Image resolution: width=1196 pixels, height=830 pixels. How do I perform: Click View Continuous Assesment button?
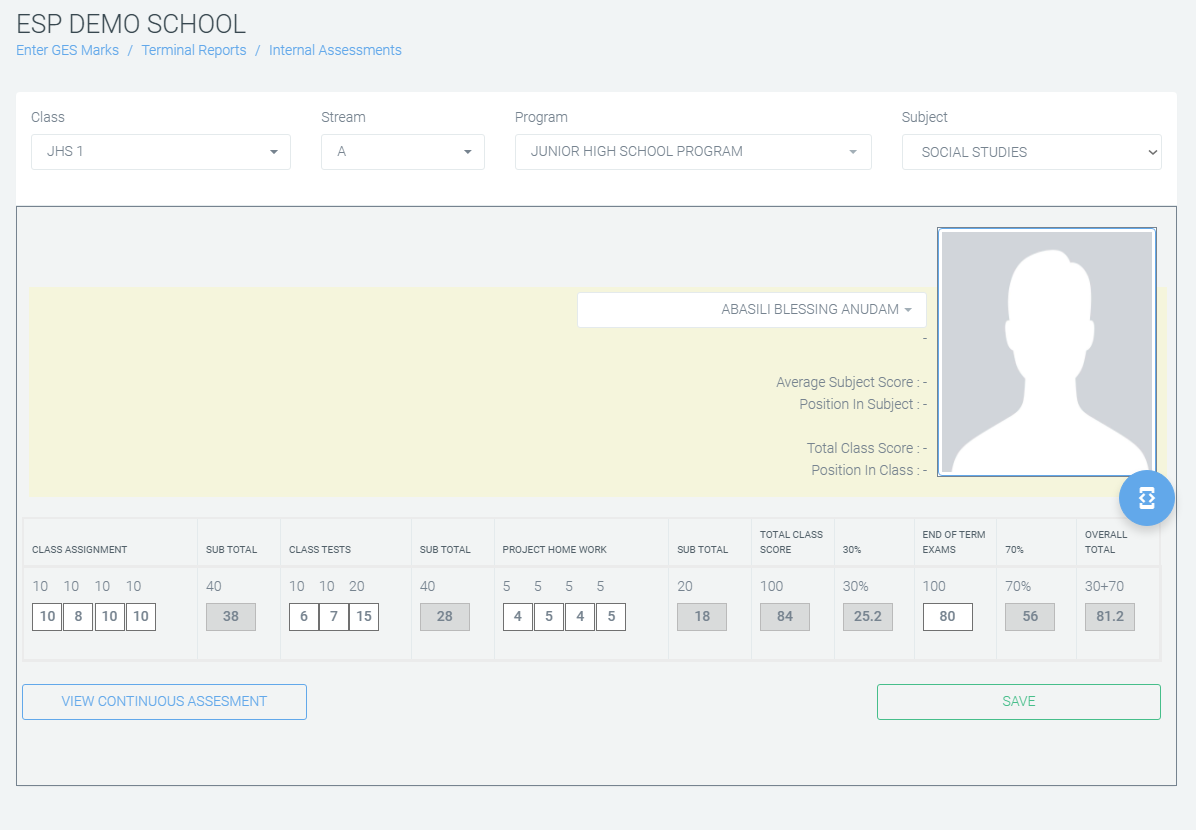click(164, 701)
